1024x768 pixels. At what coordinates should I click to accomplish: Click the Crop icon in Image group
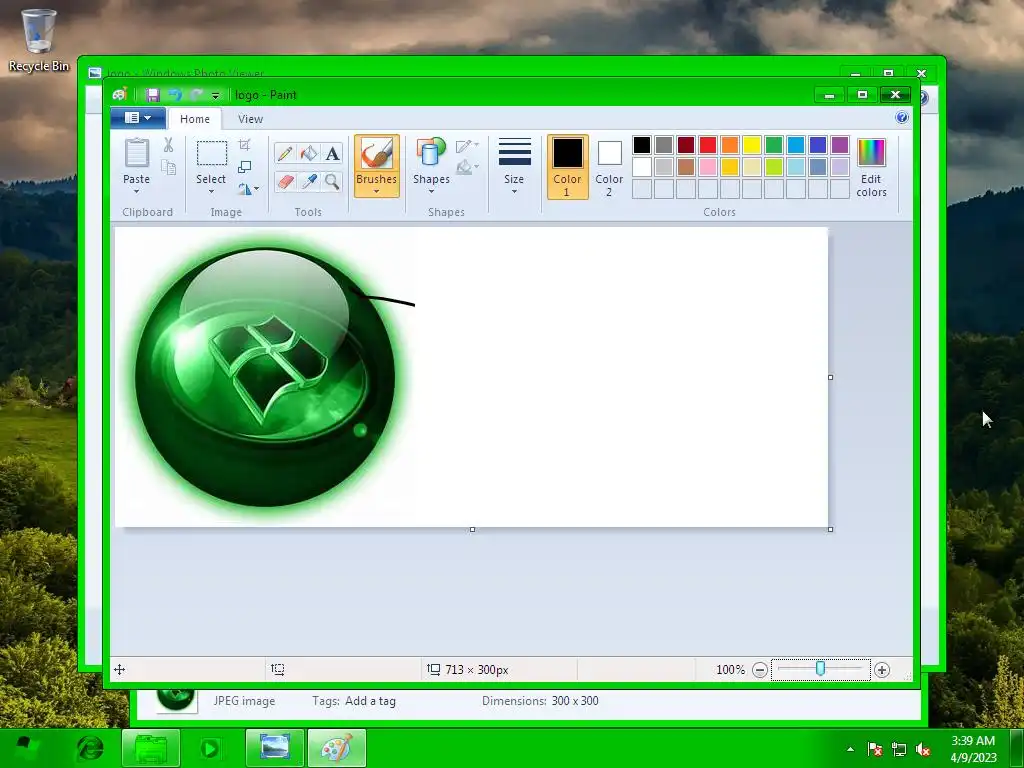pyautogui.click(x=244, y=144)
